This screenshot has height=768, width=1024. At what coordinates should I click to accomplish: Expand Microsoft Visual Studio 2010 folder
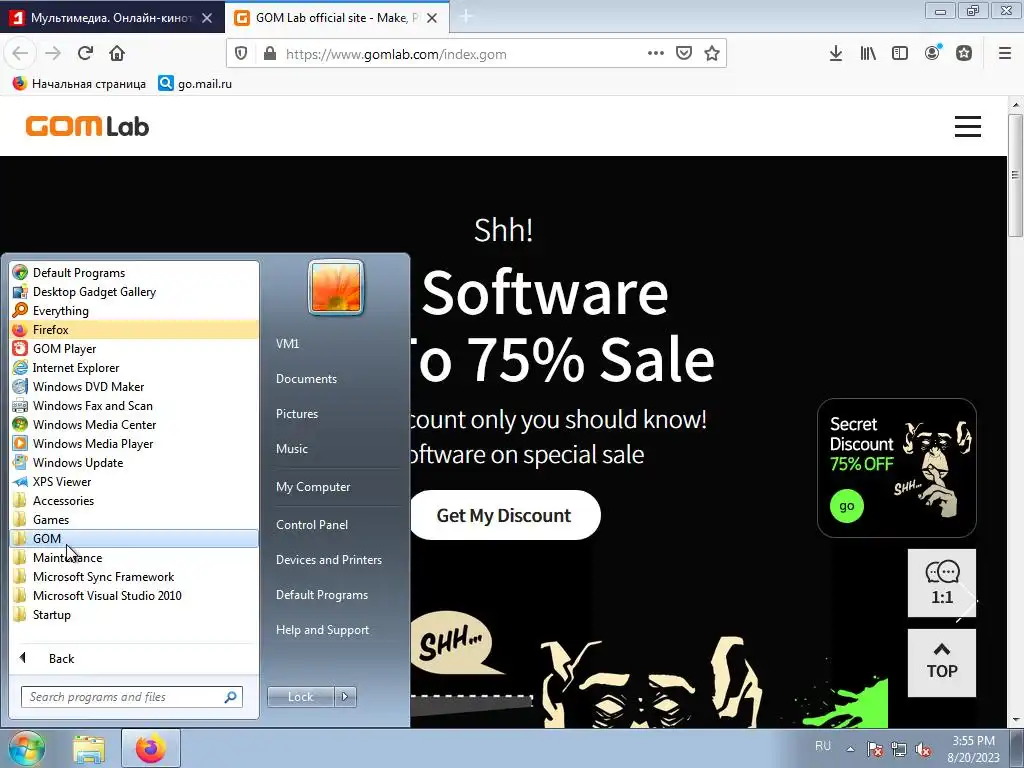tap(135, 596)
